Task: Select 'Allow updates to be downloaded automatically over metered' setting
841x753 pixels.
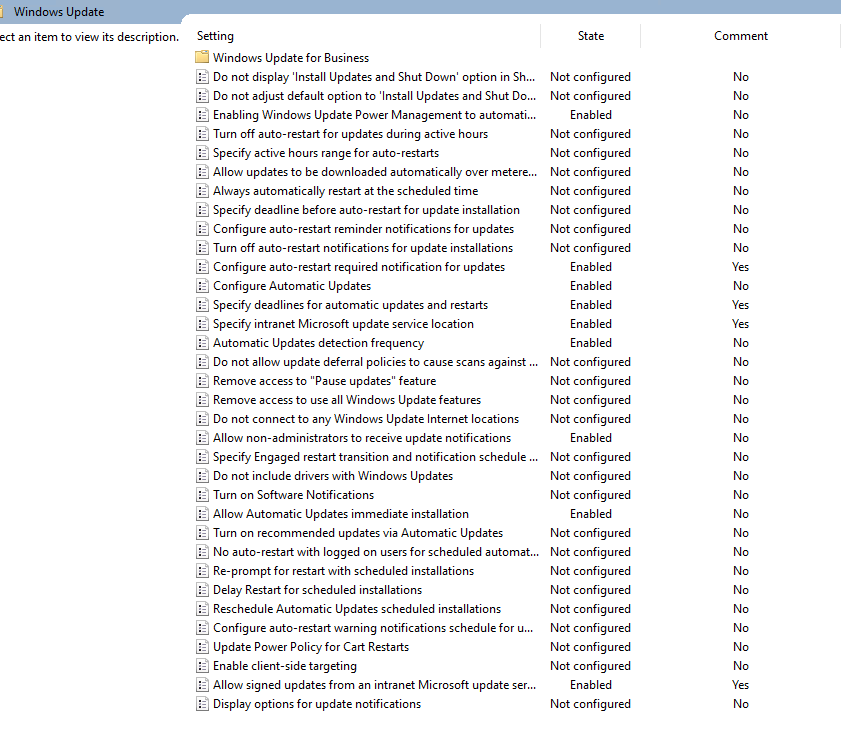Action: 375,172
